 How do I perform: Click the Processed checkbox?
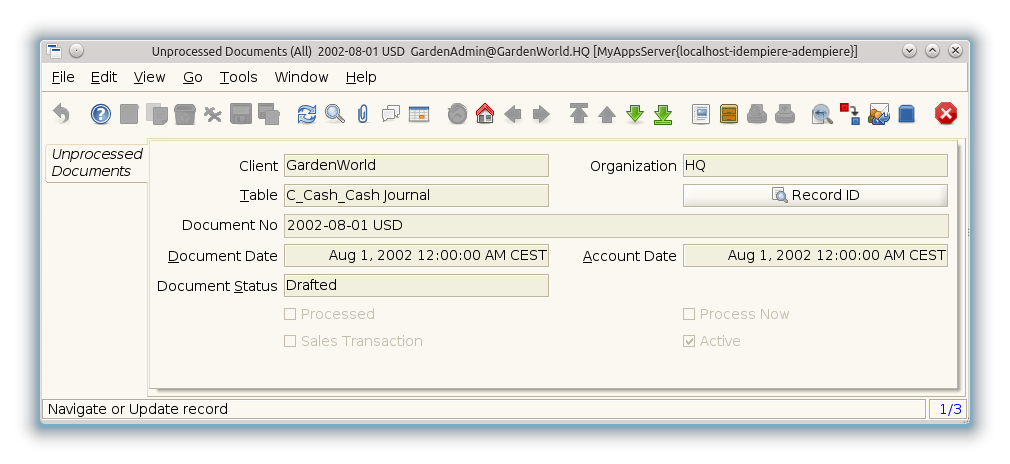pyautogui.click(x=291, y=314)
